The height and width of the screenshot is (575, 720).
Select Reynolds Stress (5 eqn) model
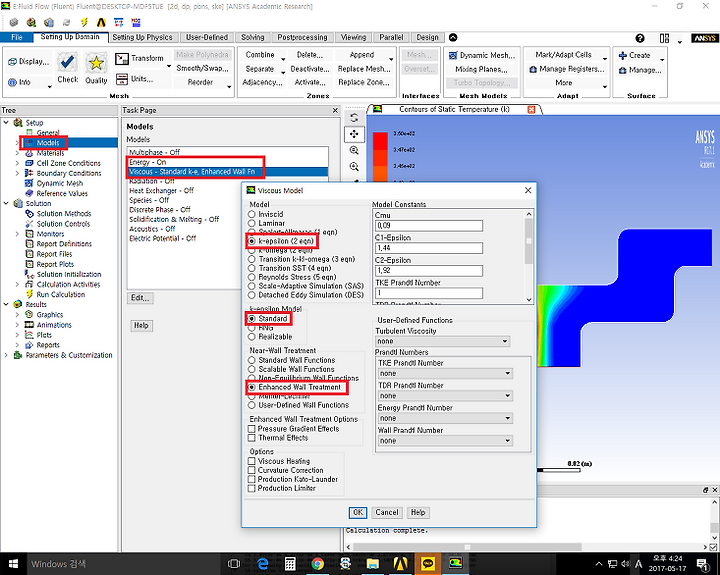pos(252,277)
